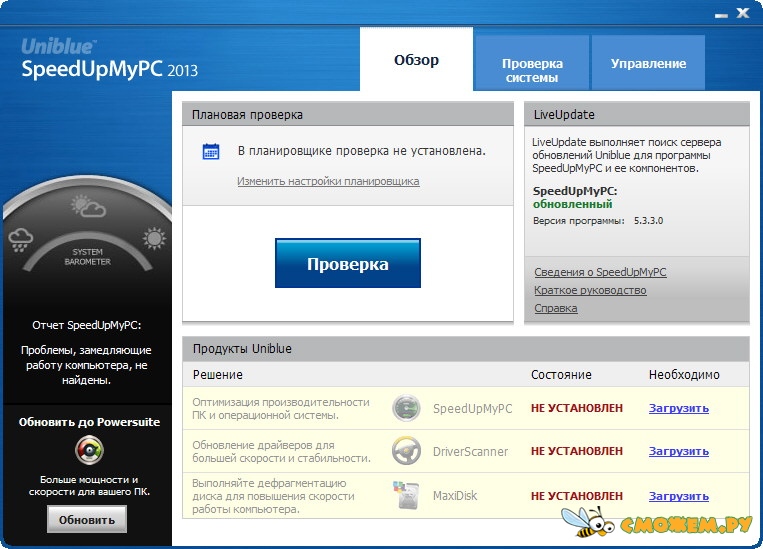Switch to the Обзор tab
Image resolution: width=763 pixels, height=549 pixels.
pos(416,59)
